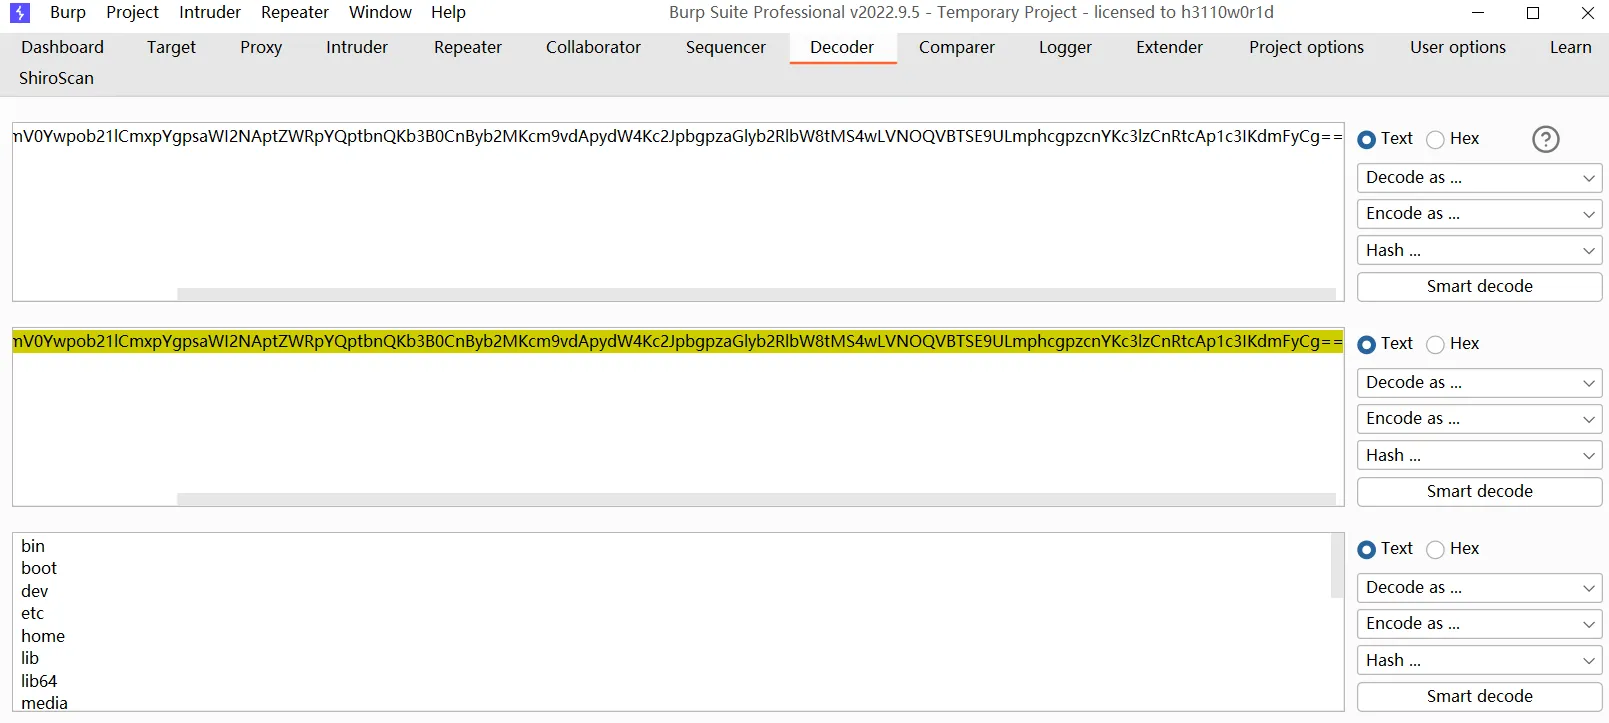Select the Decoder tab
1609x723 pixels.
pos(842,47)
